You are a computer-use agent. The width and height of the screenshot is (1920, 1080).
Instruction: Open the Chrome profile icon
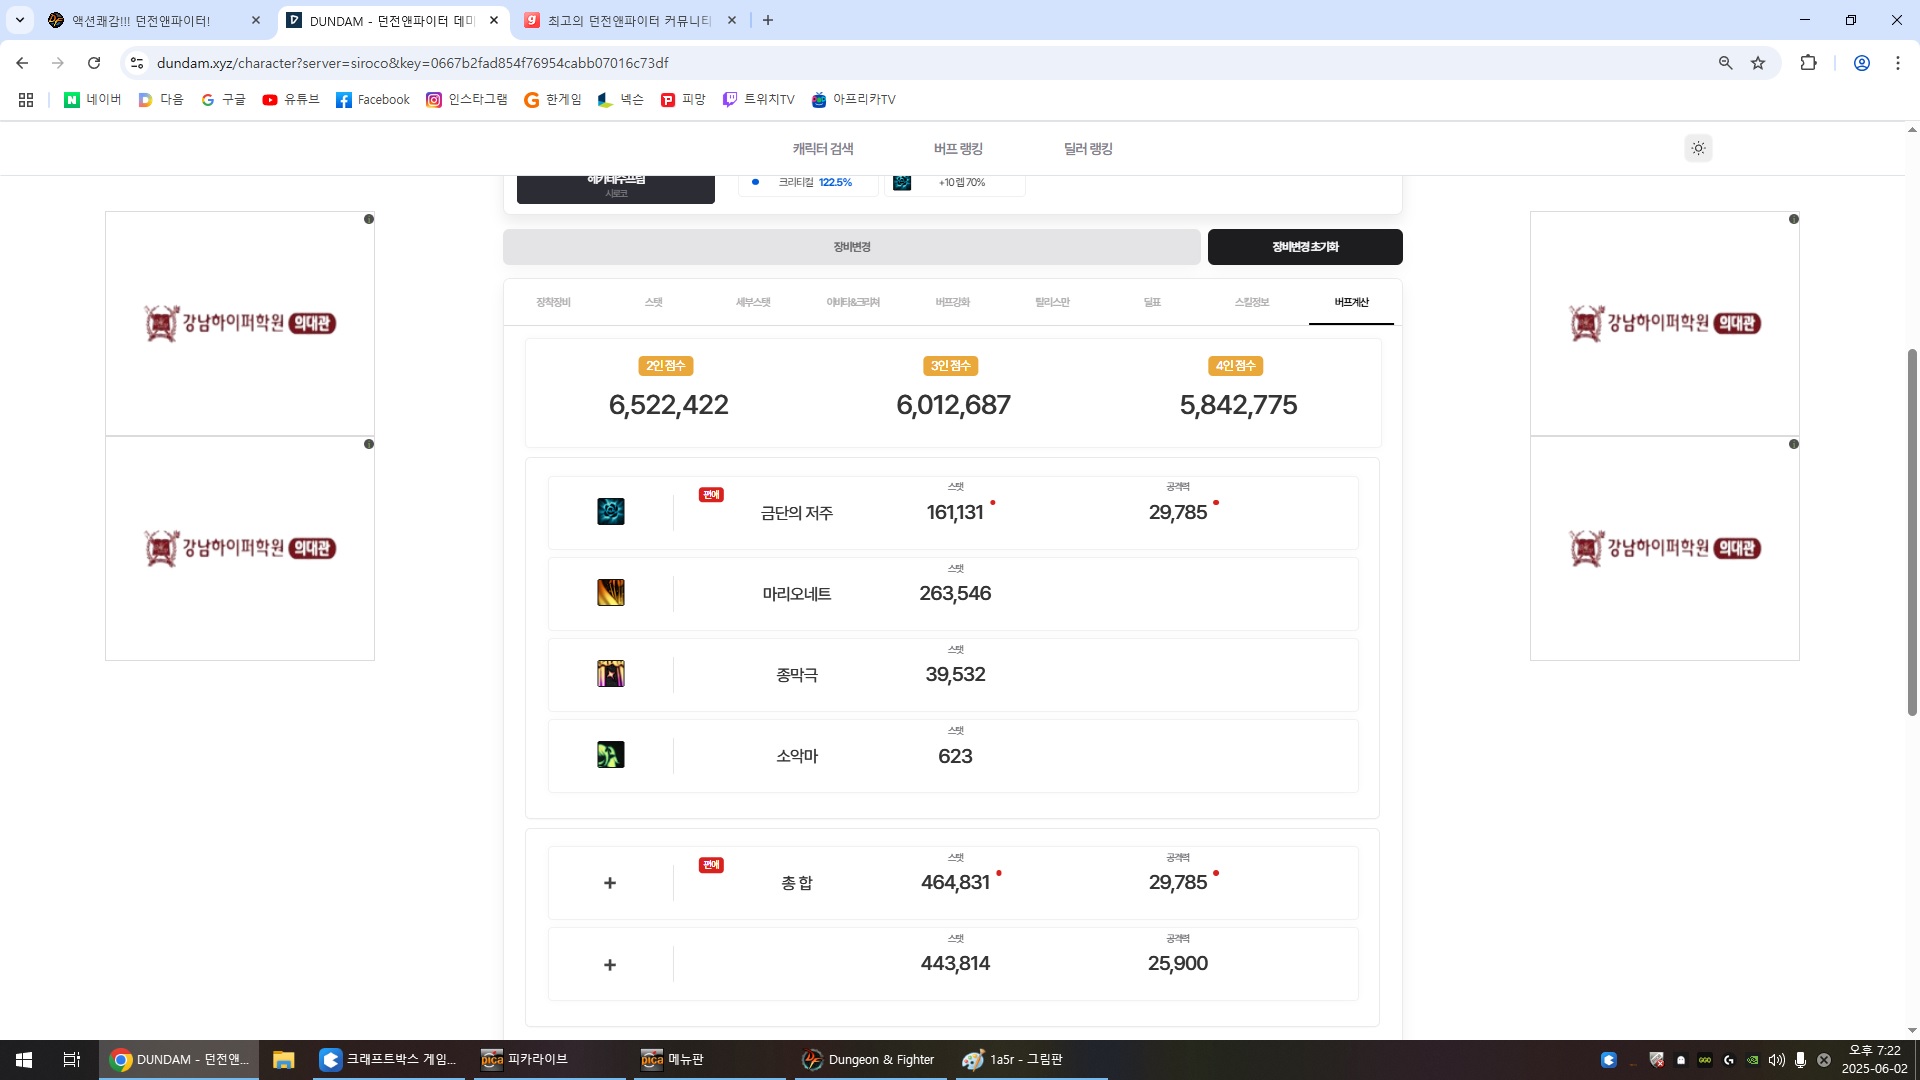(x=1862, y=63)
